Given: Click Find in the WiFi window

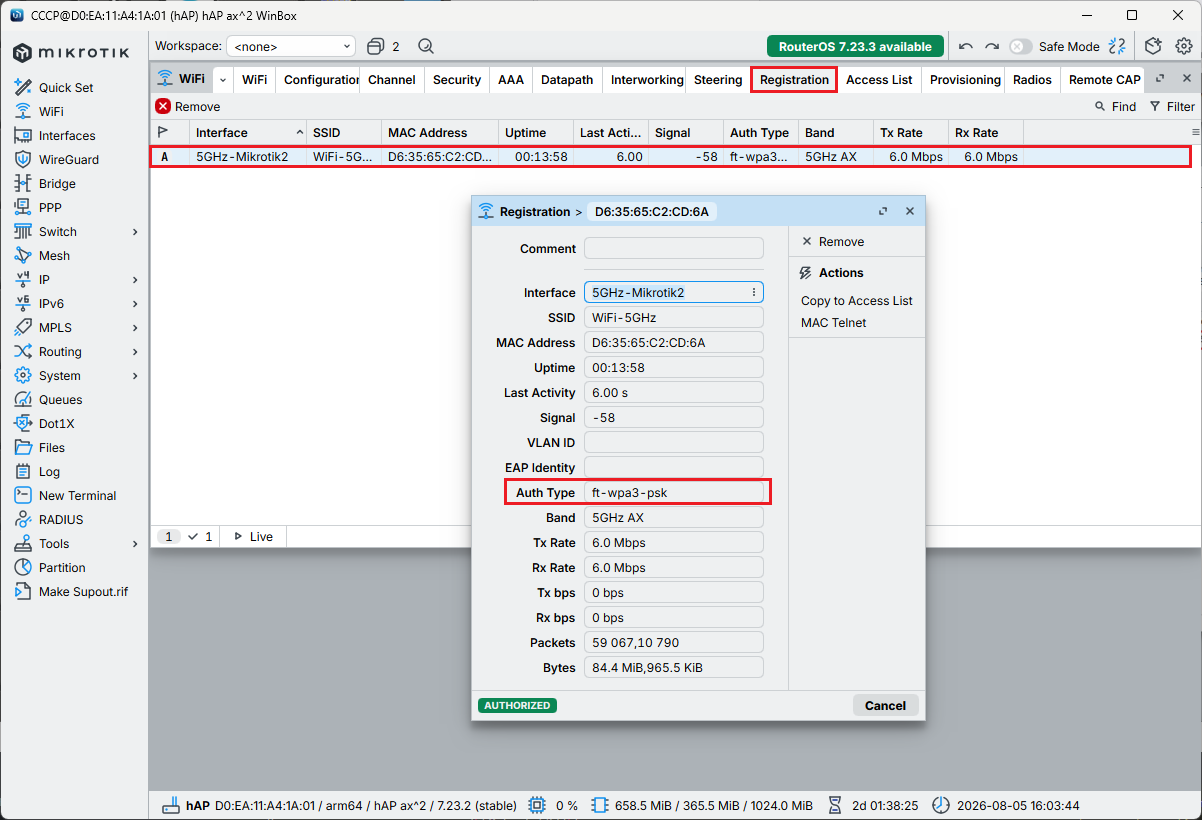Looking at the screenshot, I should (1115, 106).
